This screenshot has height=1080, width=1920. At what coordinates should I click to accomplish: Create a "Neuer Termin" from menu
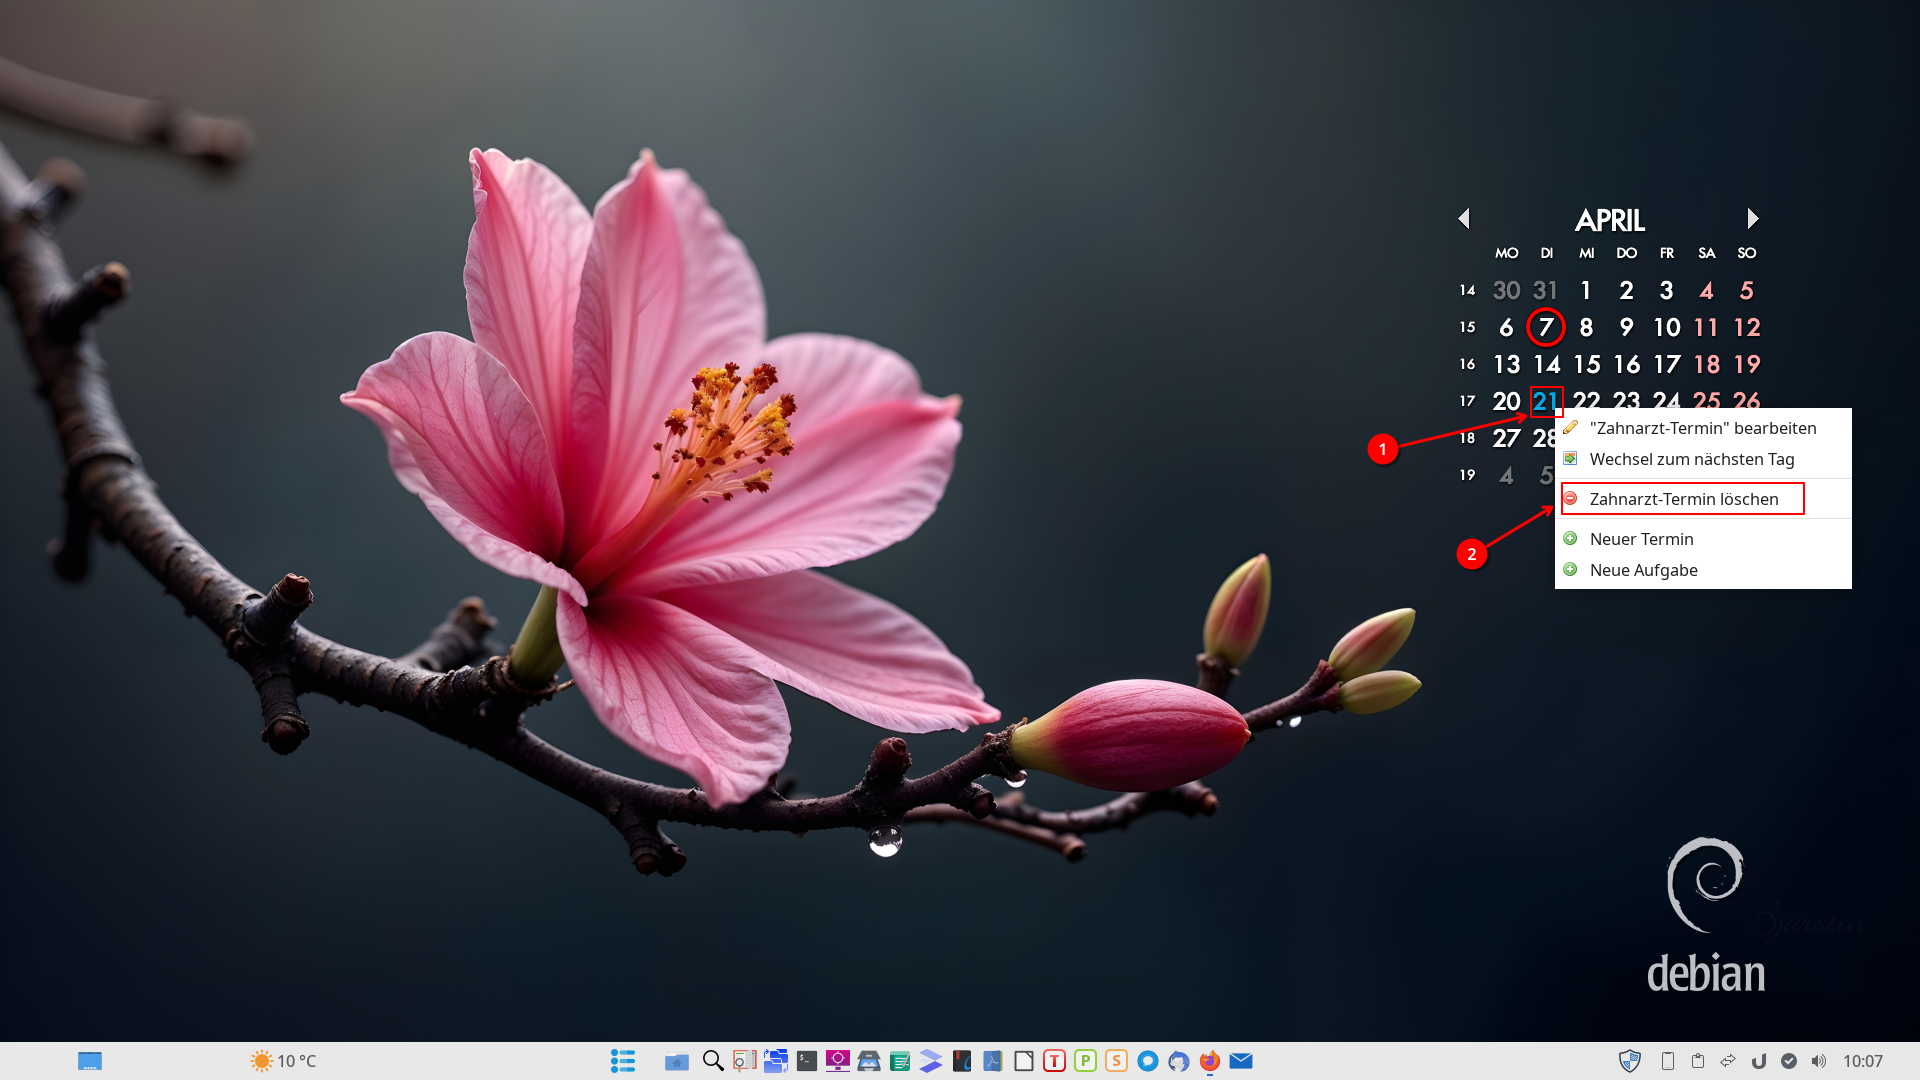tap(1641, 539)
